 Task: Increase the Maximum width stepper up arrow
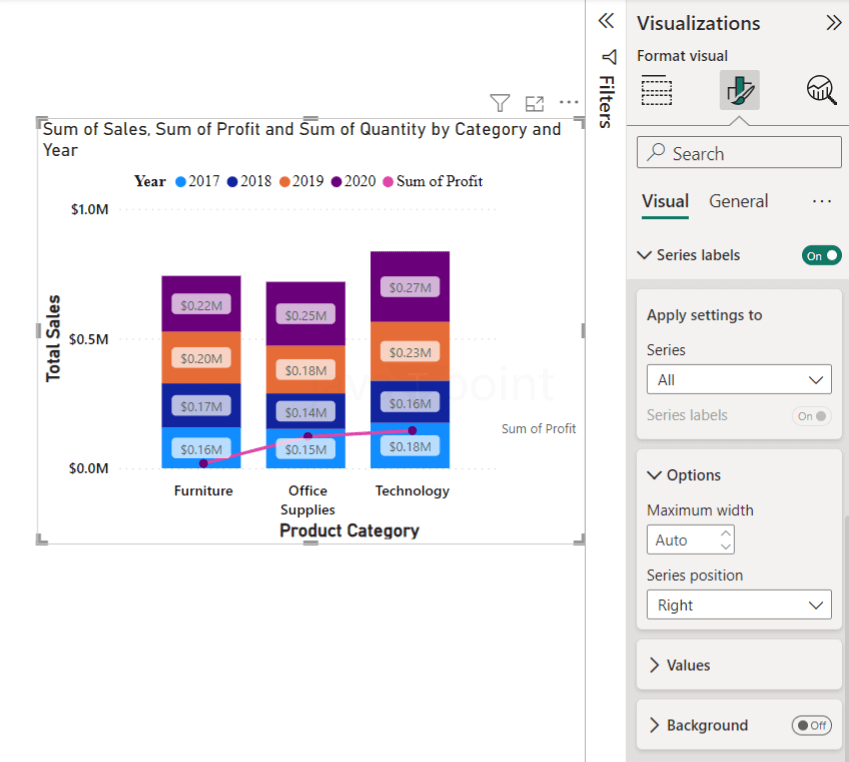click(x=726, y=533)
